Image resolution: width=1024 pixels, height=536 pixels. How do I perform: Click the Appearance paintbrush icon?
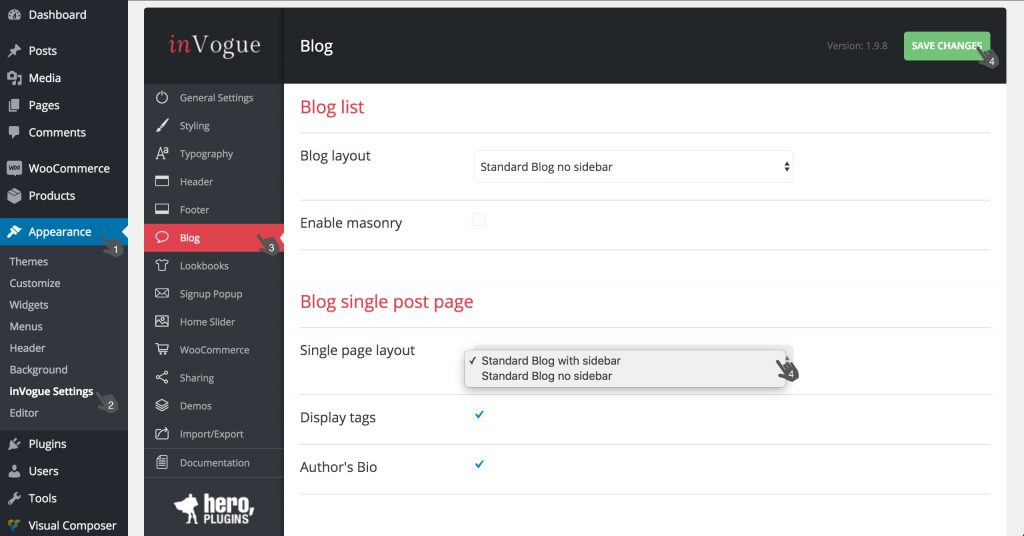(x=14, y=231)
